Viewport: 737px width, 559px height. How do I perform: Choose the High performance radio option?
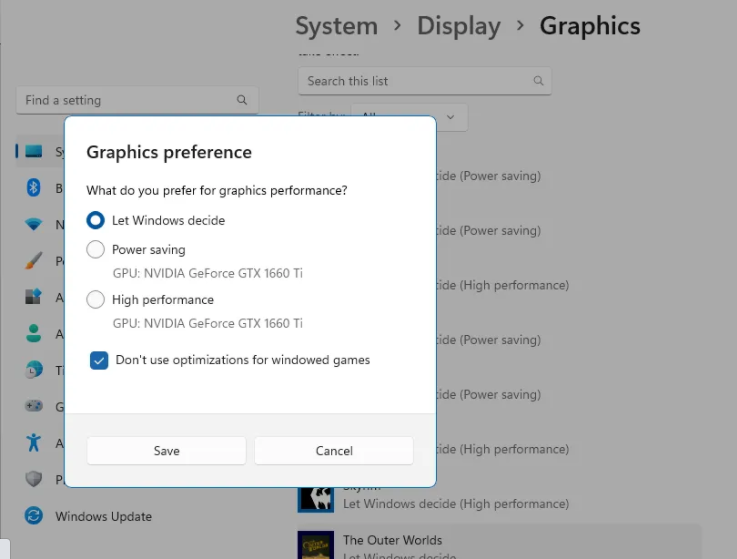(x=95, y=299)
